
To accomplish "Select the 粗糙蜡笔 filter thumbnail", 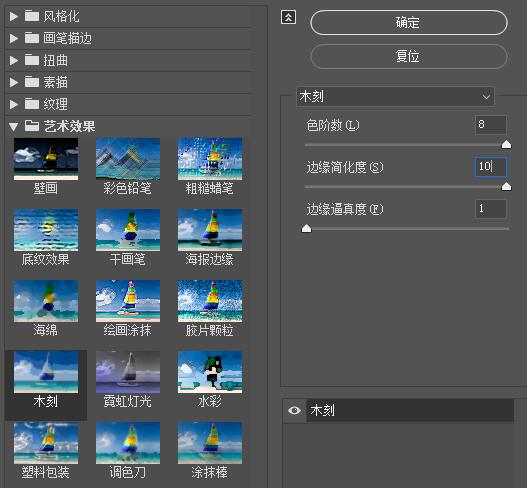I will click(x=210, y=159).
